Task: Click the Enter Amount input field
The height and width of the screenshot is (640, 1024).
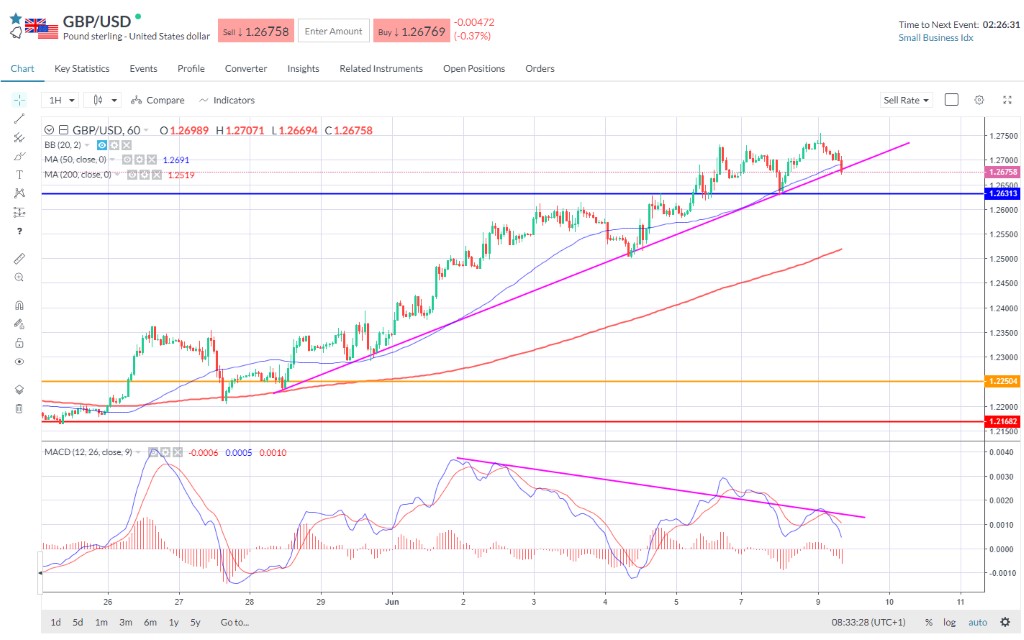Action: (334, 31)
